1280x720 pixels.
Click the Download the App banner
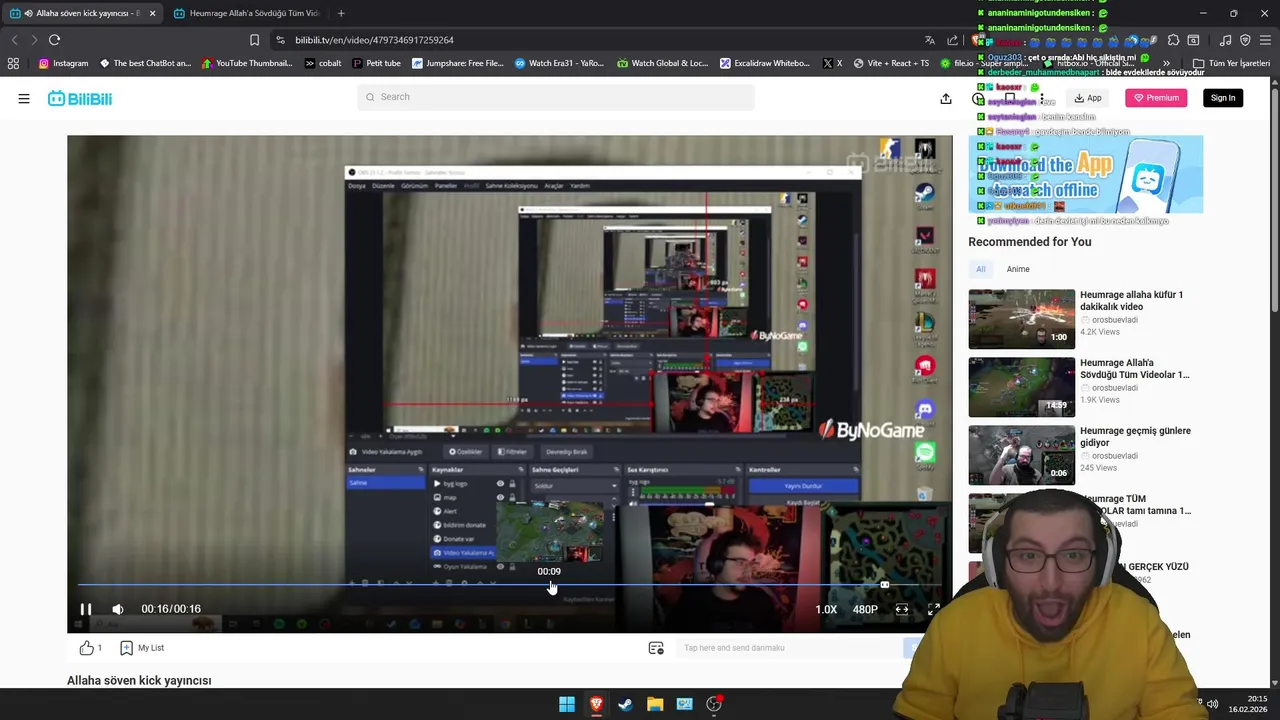click(x=1085, y=174)
